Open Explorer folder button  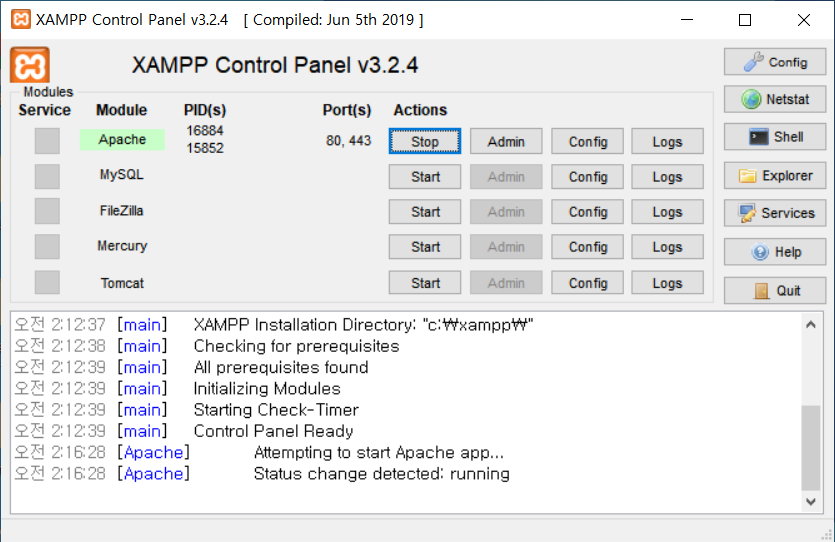(775, 176)
